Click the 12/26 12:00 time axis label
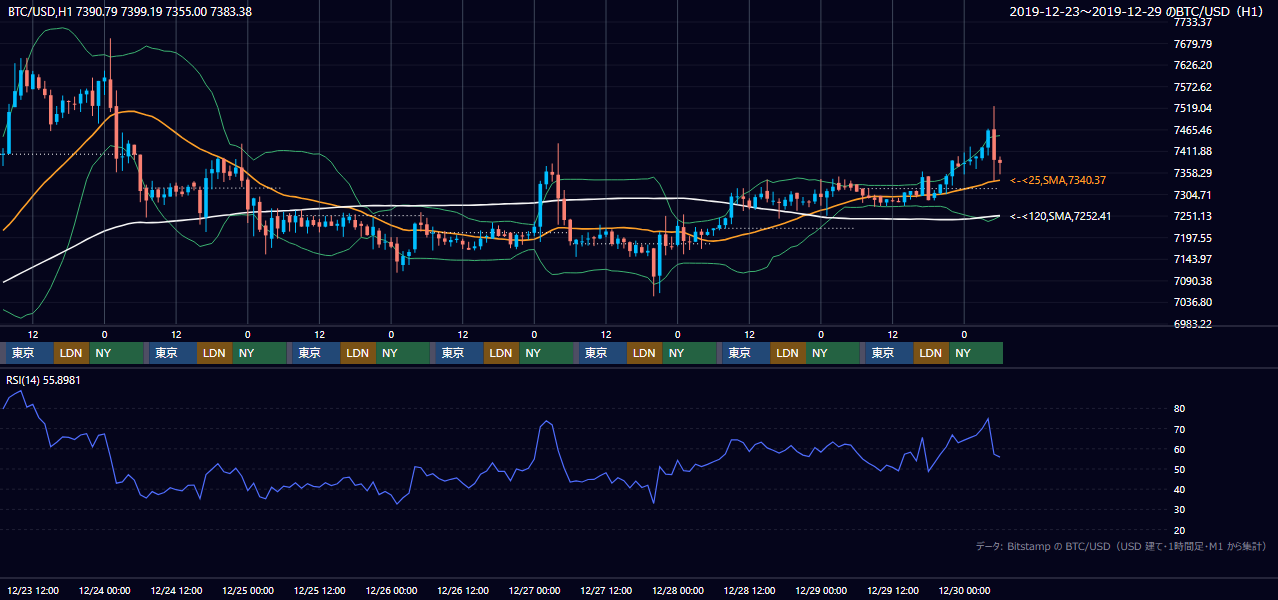1278x600 pixels. (463, 591)
